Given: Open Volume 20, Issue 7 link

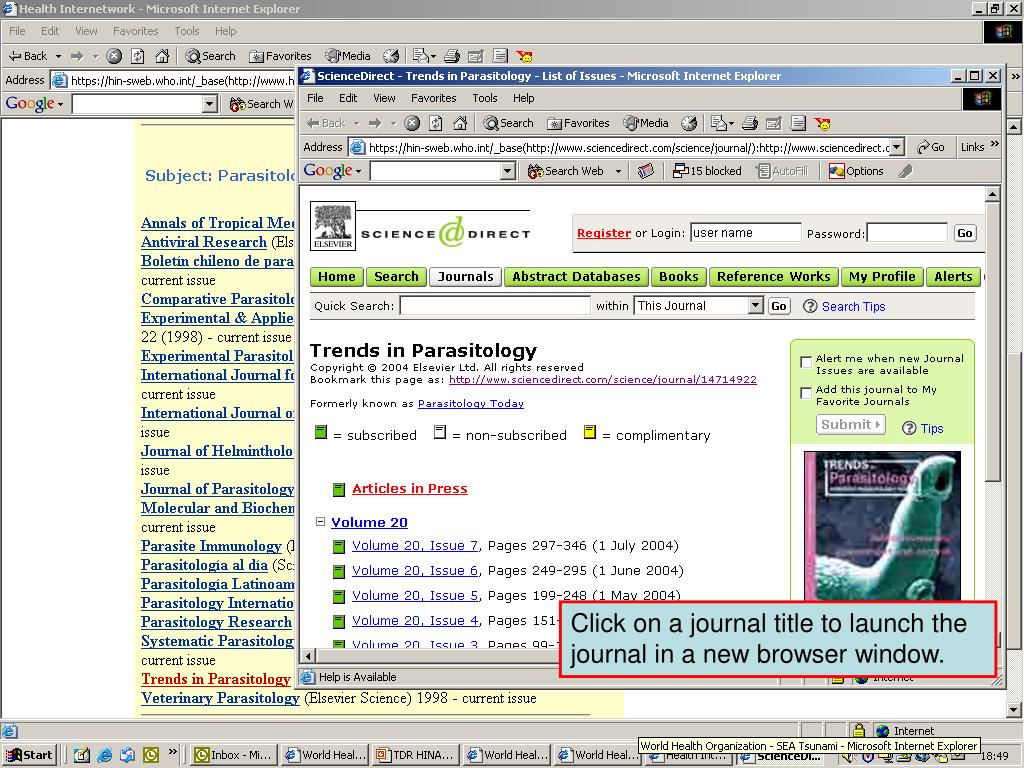Looking at the screenshot, I should coord(415,545).
